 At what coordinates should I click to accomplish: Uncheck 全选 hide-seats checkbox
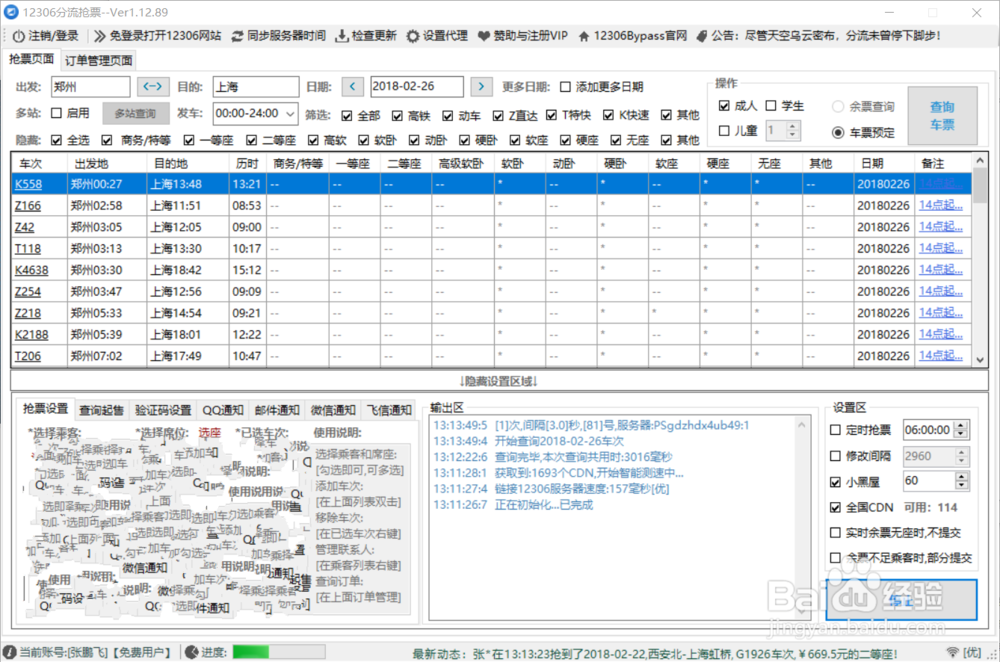pyautogui.click(x=56, y=140)
